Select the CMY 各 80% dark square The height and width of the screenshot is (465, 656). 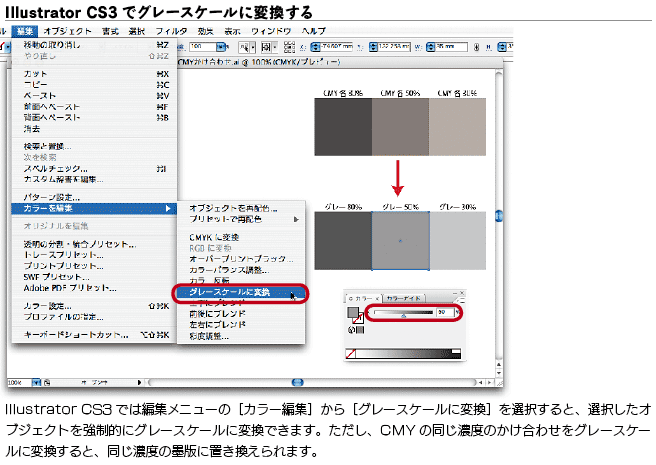click(343, 127)
